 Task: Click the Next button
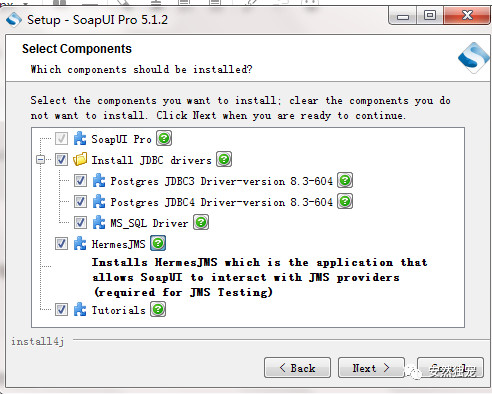(371, 368)
